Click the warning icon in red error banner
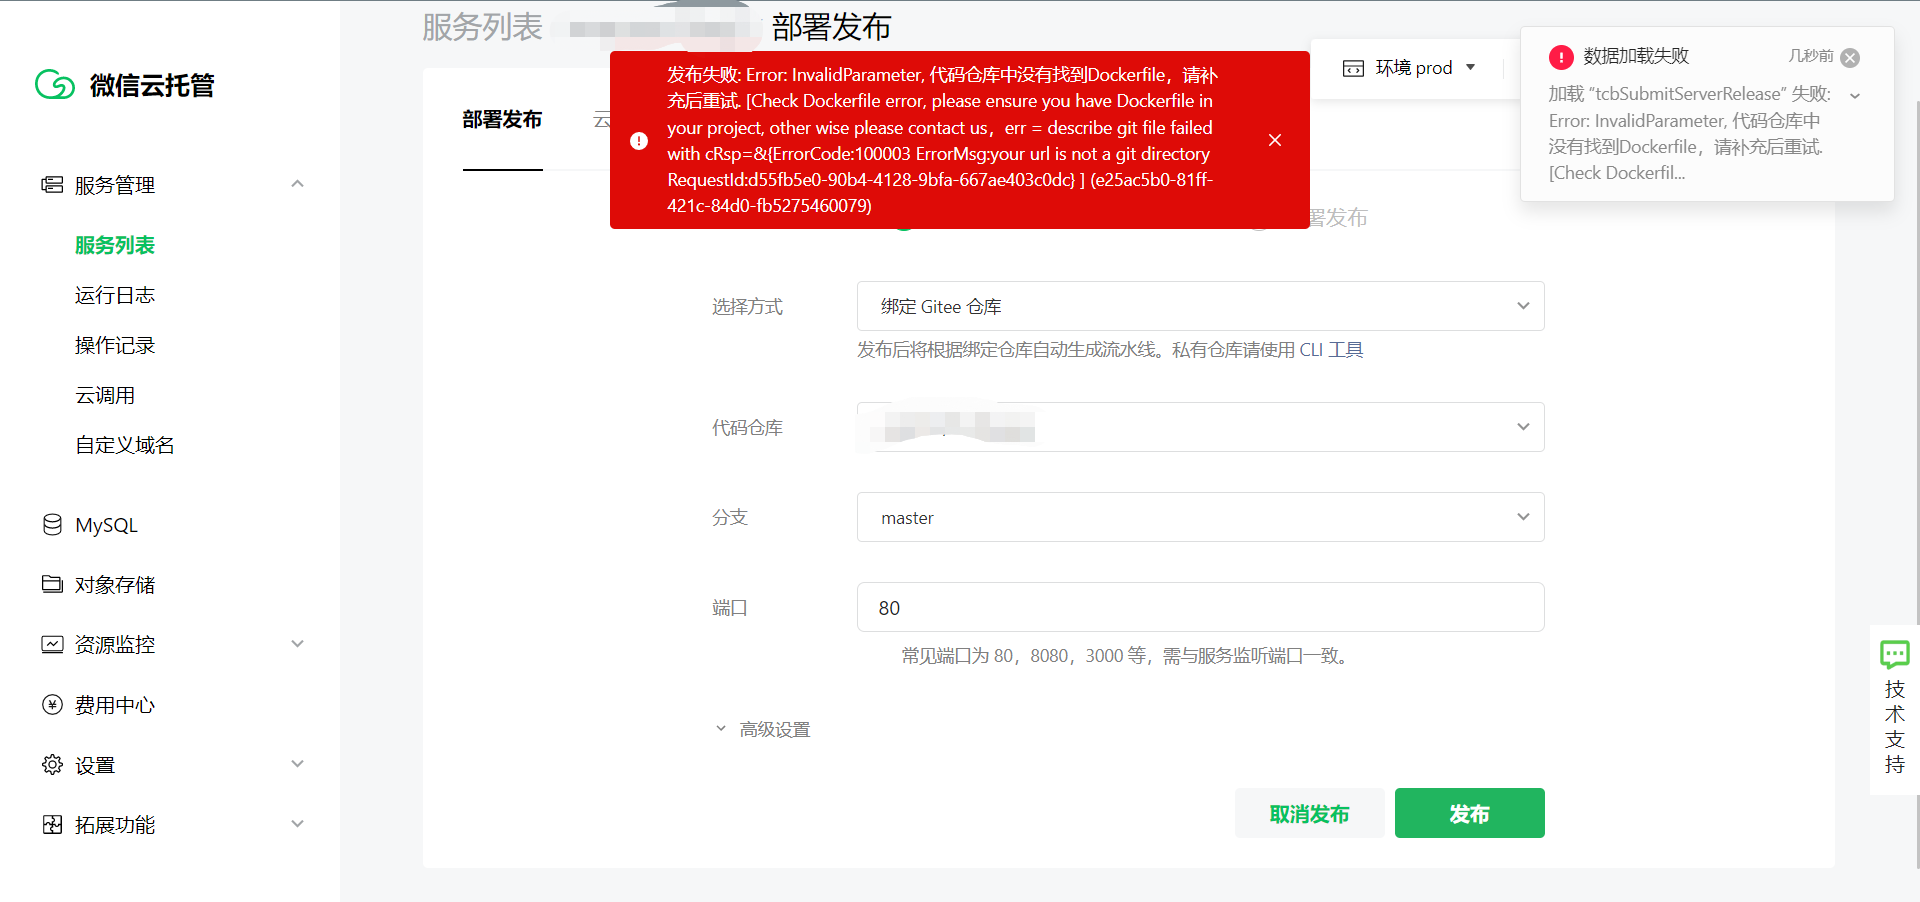The width and height of the screenshot is (1920, 902). click(639, 141)
